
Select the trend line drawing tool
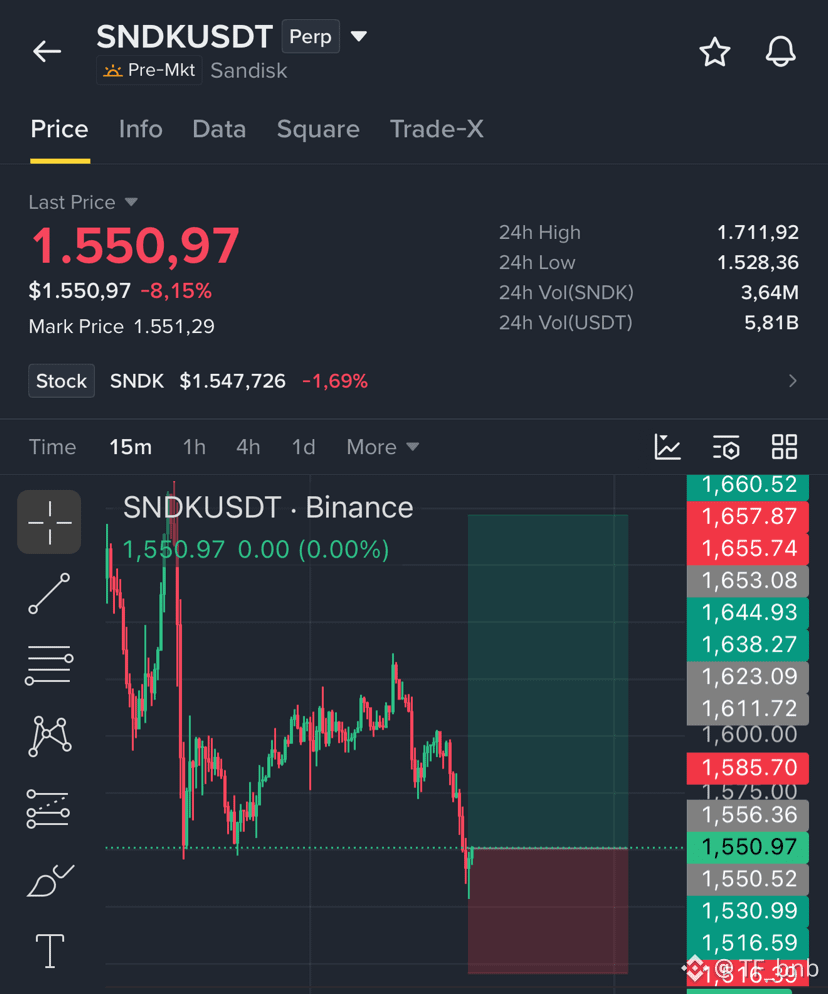tap(49, 593)
